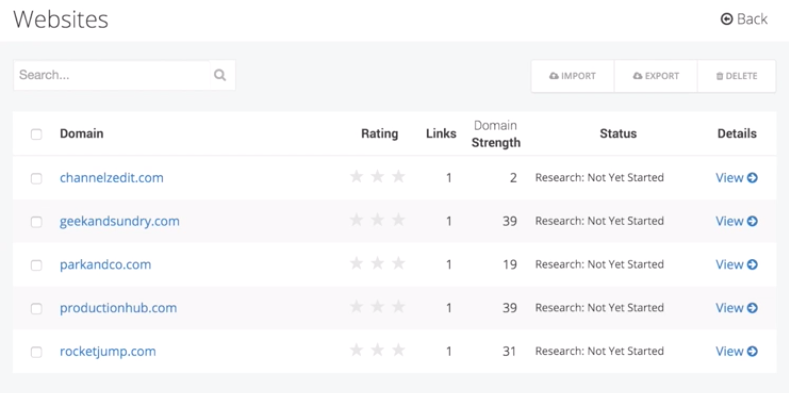Rate productionhub.com three stars
789x393 pixels.
(x=399, y=306)
